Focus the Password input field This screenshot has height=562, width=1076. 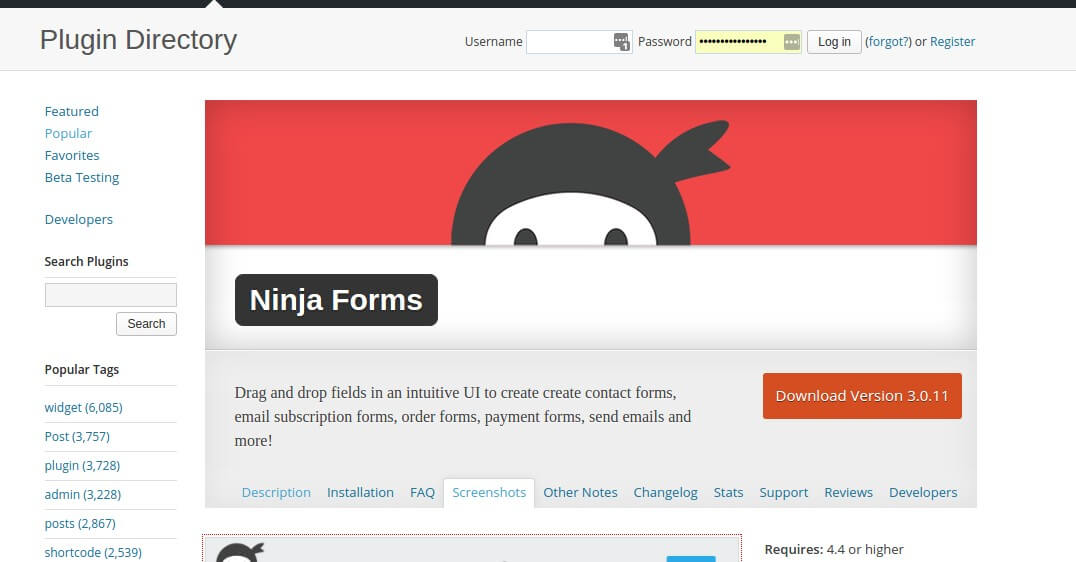point(748,42)
